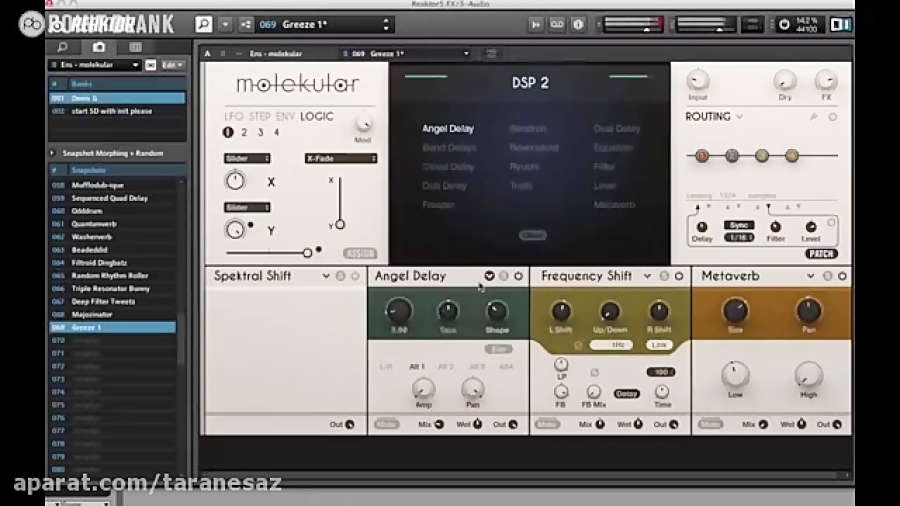Open the Edit menu in the sidebar
This screenshot has height=506, width=900.
click(172, 65)
